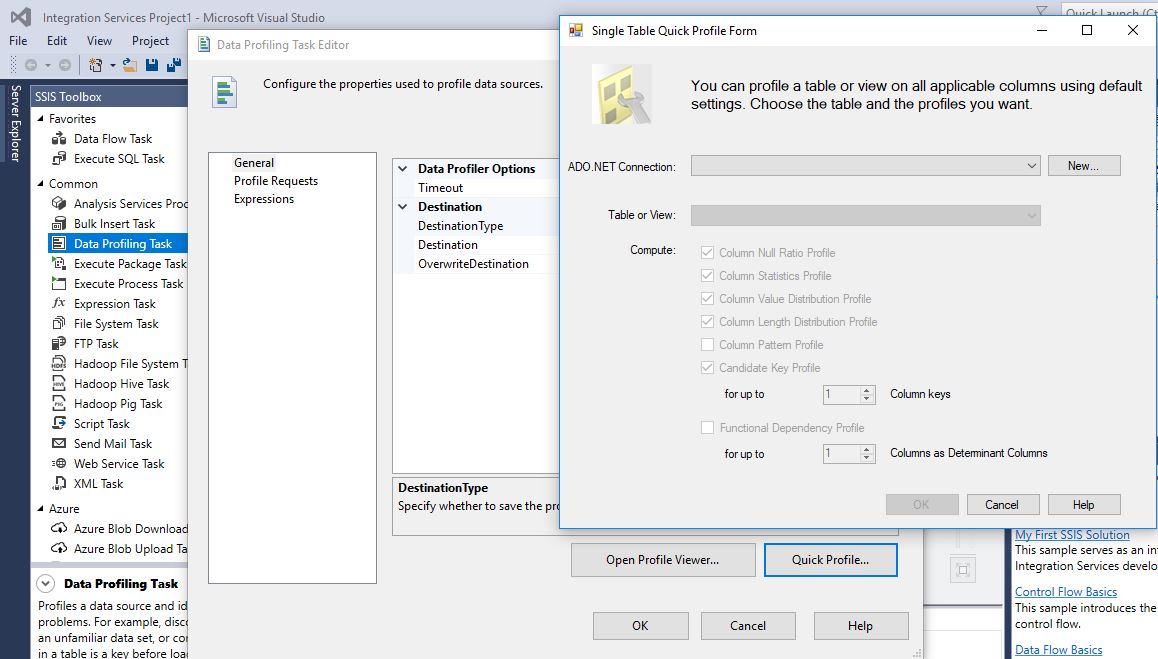Click the XML Task icon
The width and height of the screenshot is (1158, 659).
pyautogui.click(x=59, y=483)
